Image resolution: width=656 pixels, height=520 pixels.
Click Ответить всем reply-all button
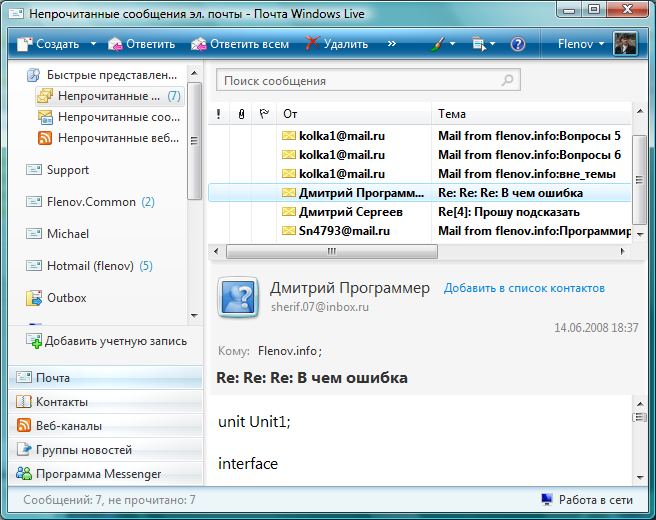[x=240, y=44]
